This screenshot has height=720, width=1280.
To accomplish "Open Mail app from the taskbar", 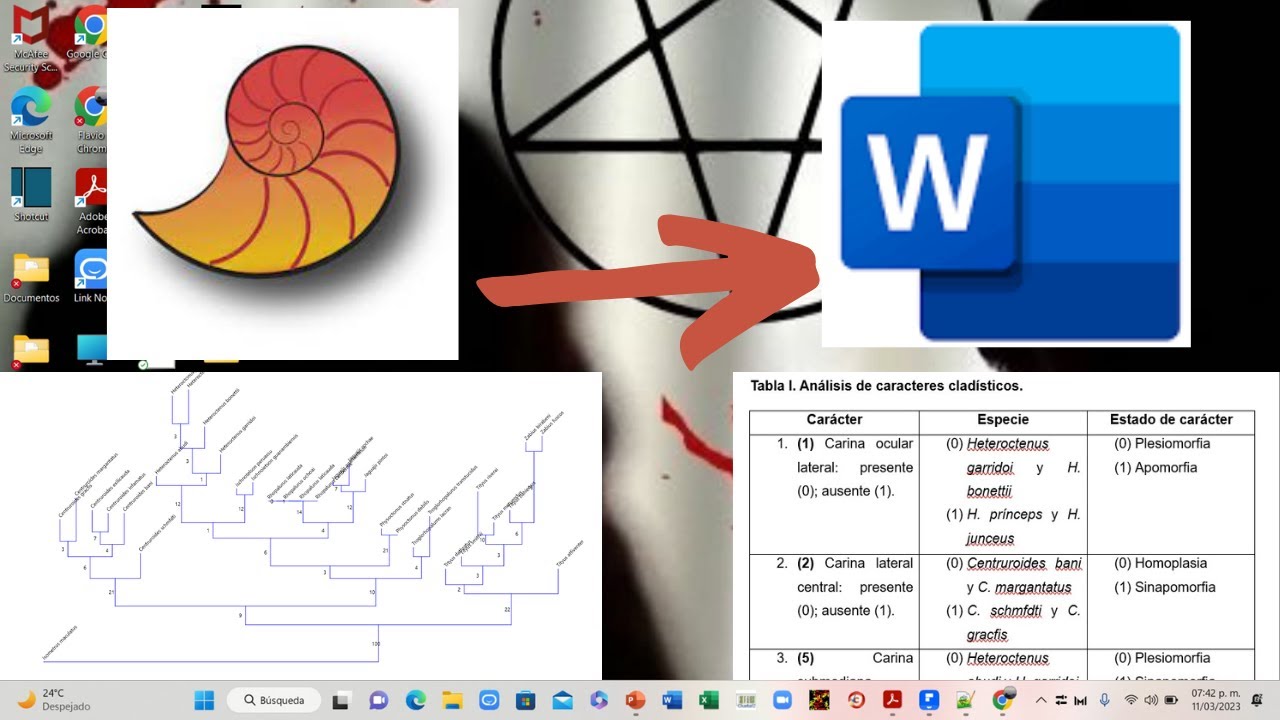I will coord(562,700).
